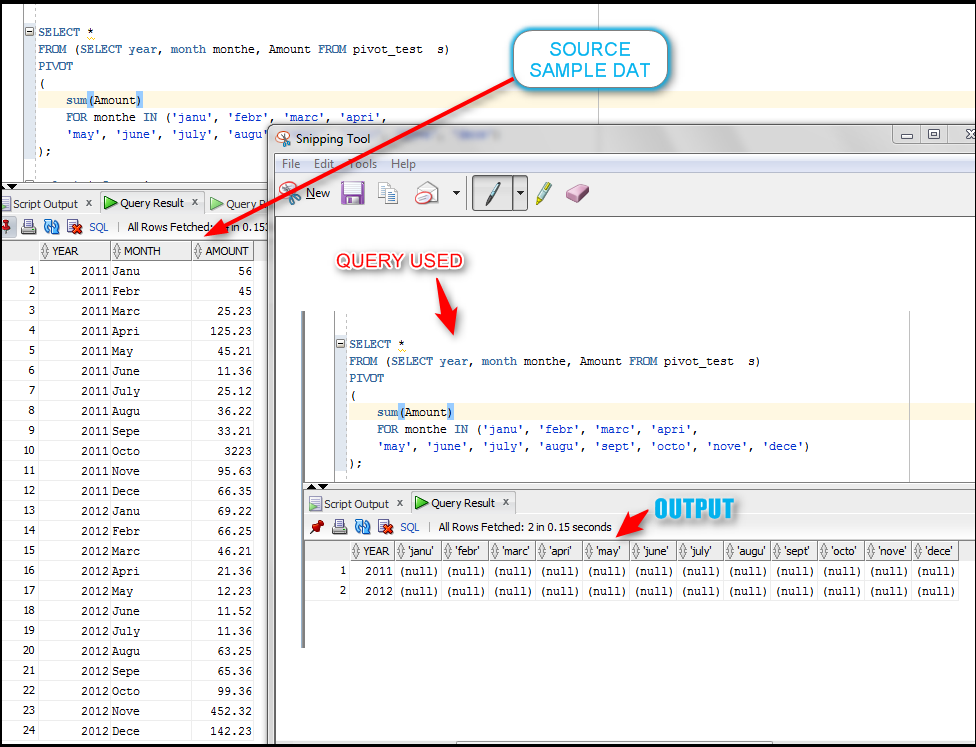Copy the snip with Copy icon
Screen dimensions: 976x747
click(388, 193)
